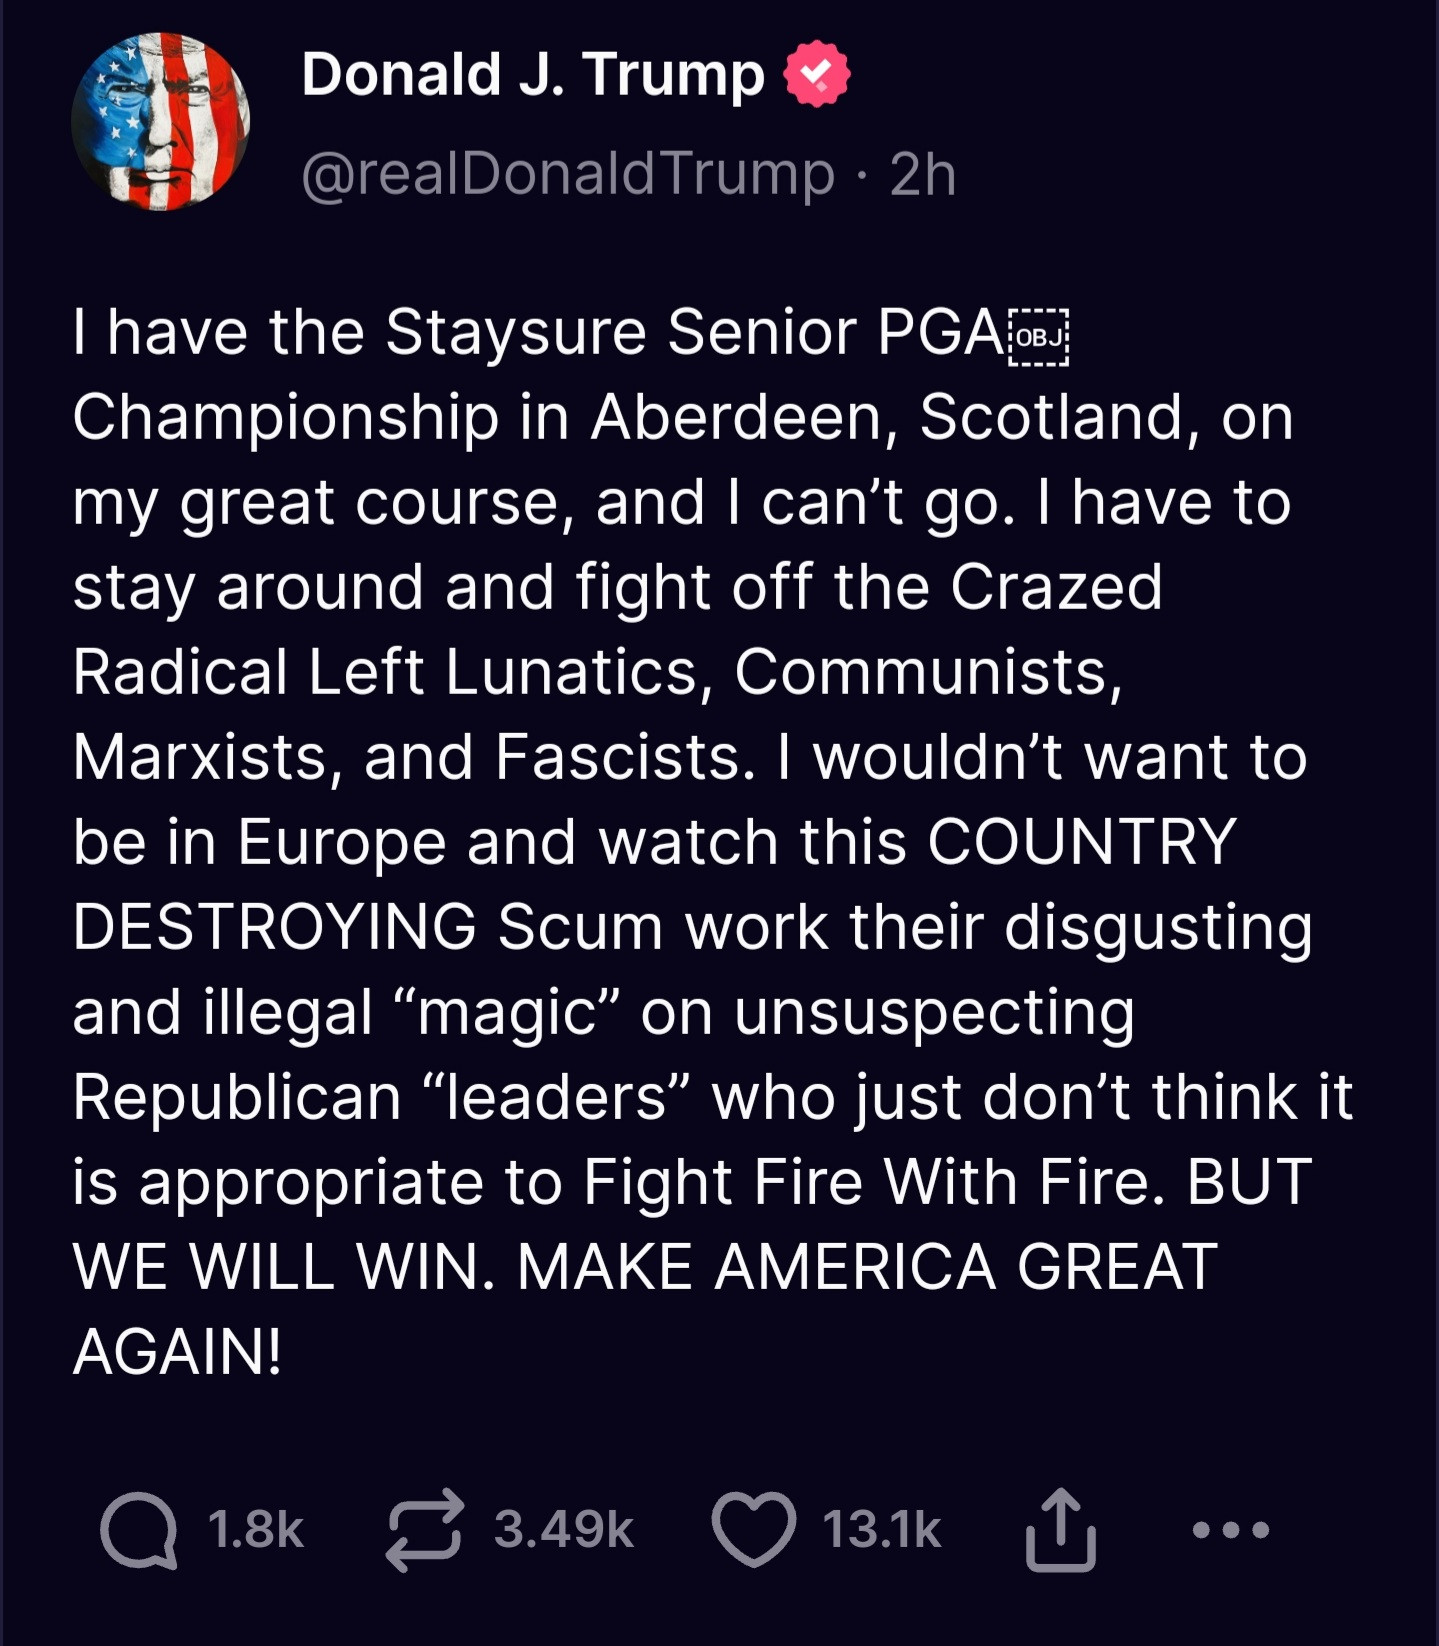Click the 3.49k reposts count
Viewport: 1439px width, 1646px height.
tap(564, 1530)
